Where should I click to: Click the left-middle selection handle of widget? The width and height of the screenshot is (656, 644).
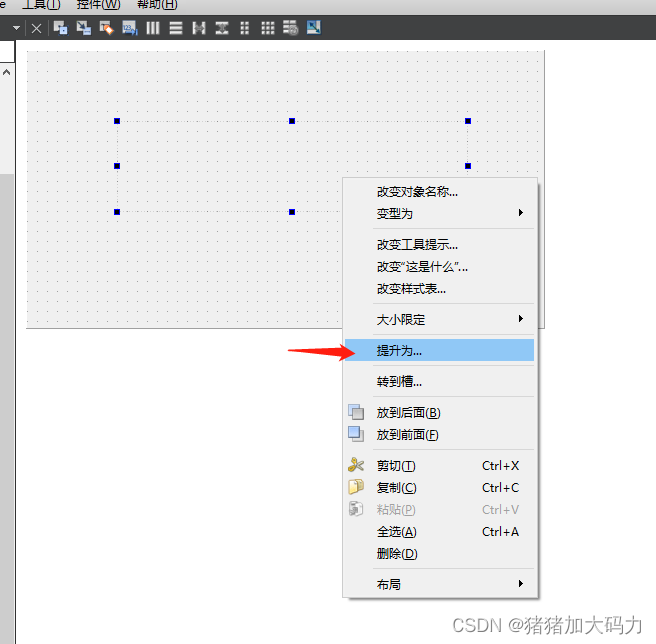point(117,166)
